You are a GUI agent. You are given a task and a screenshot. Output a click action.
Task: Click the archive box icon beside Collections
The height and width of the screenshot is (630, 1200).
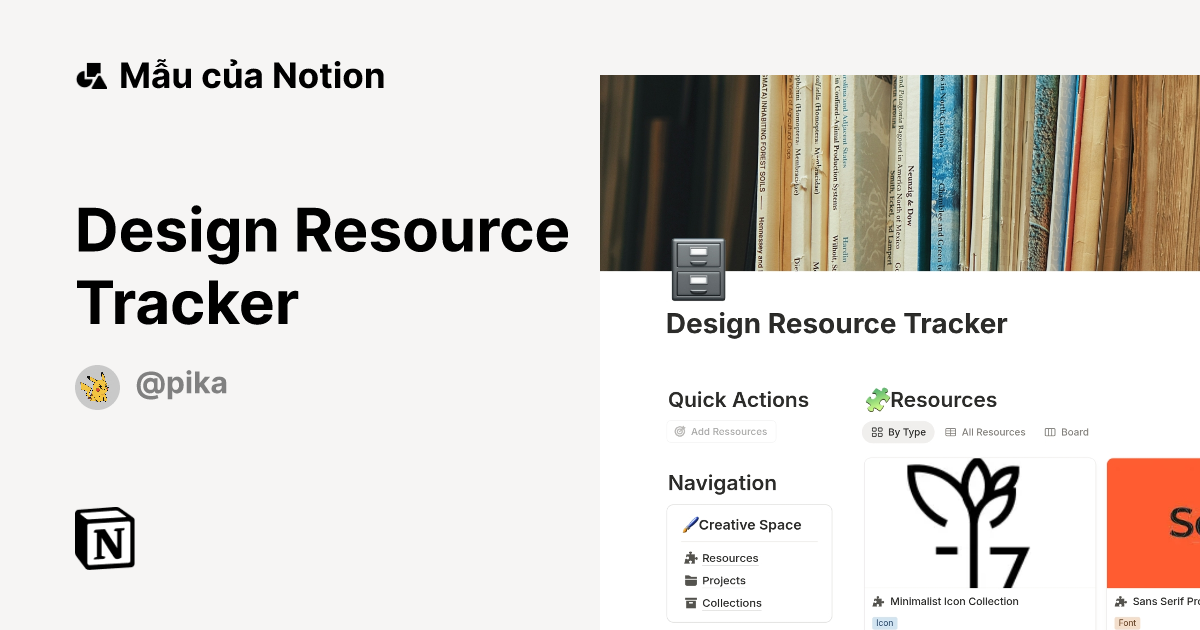(690, 603)
